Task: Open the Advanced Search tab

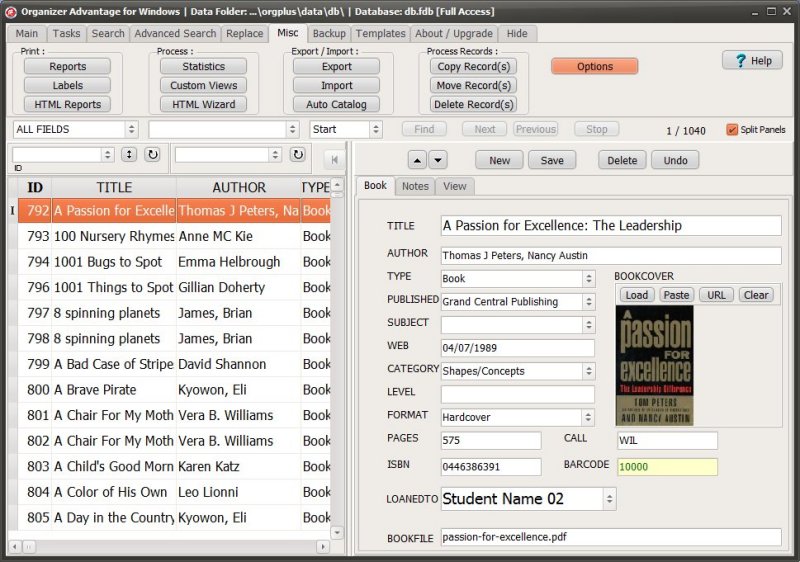Action: pos(175,34)
